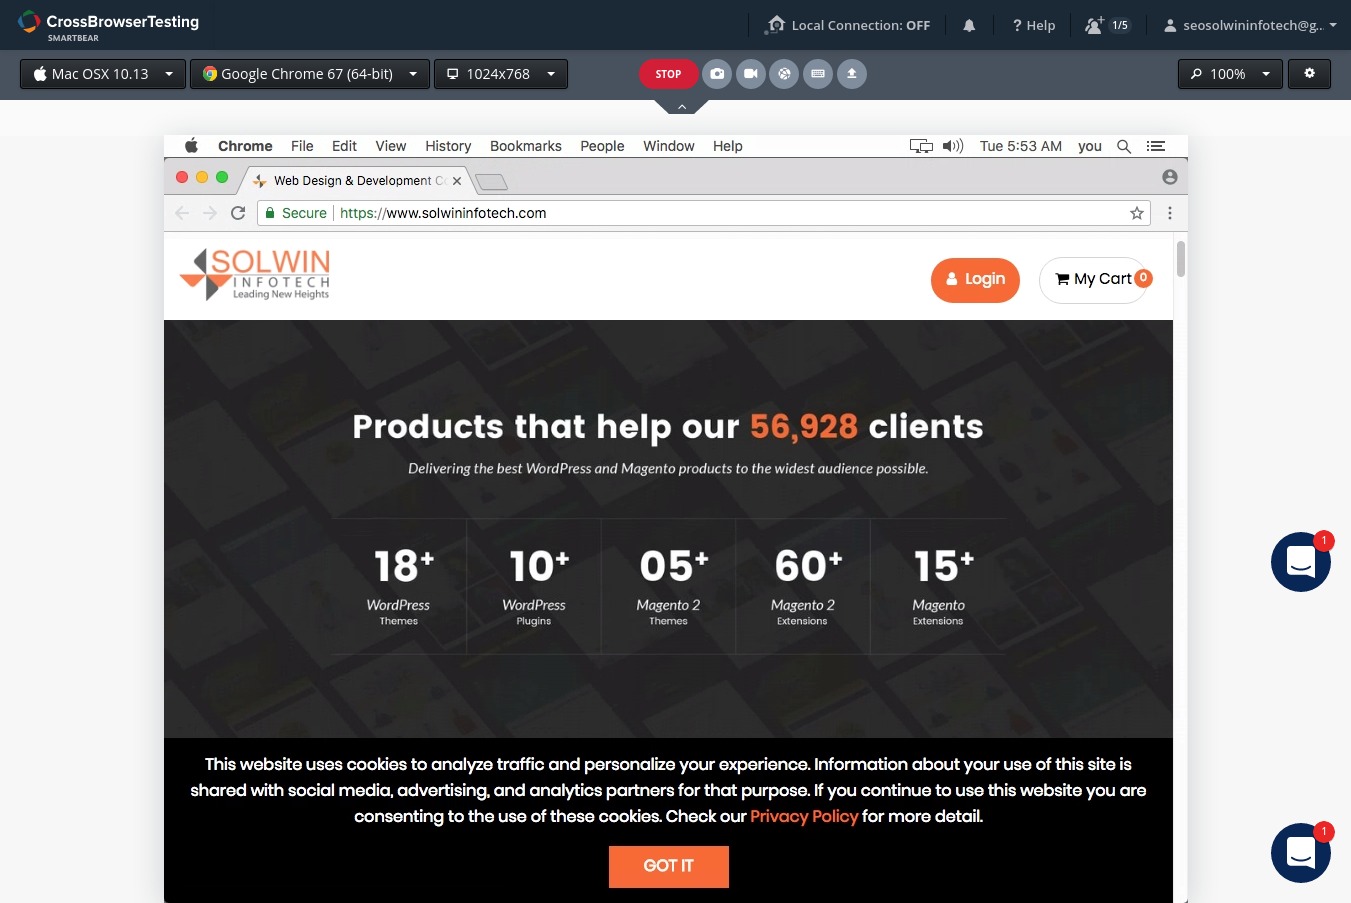Open the Bookmarks menu

pyautogui.click(x=526, y=146)
